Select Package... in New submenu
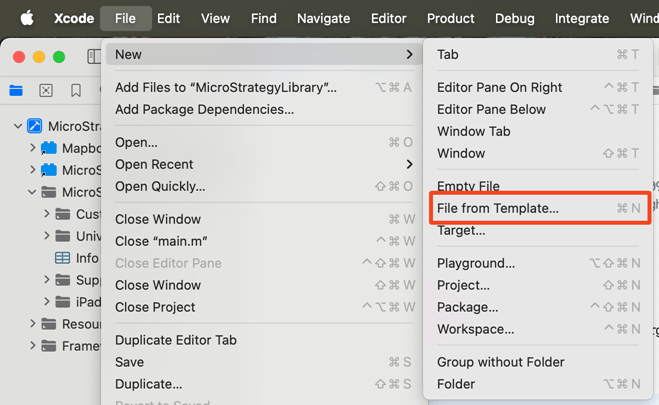 click(x=538, y=307)
